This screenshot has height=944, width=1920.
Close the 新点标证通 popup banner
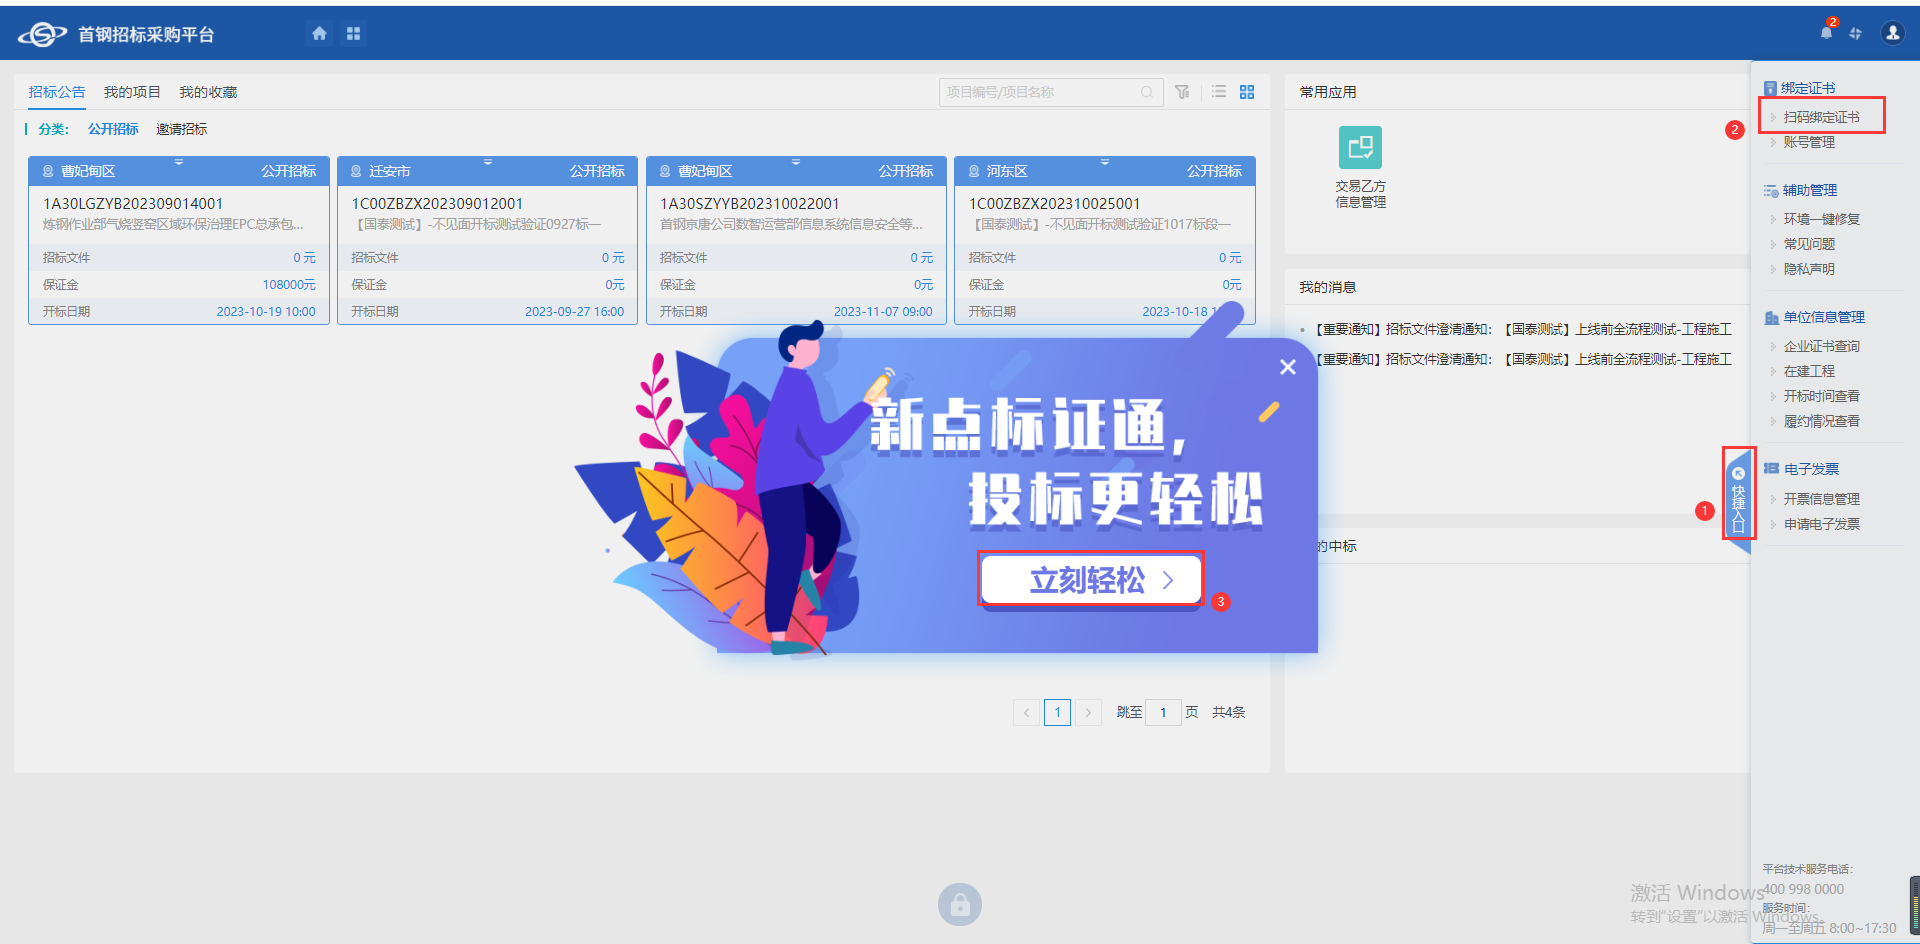coord(1288,367)
